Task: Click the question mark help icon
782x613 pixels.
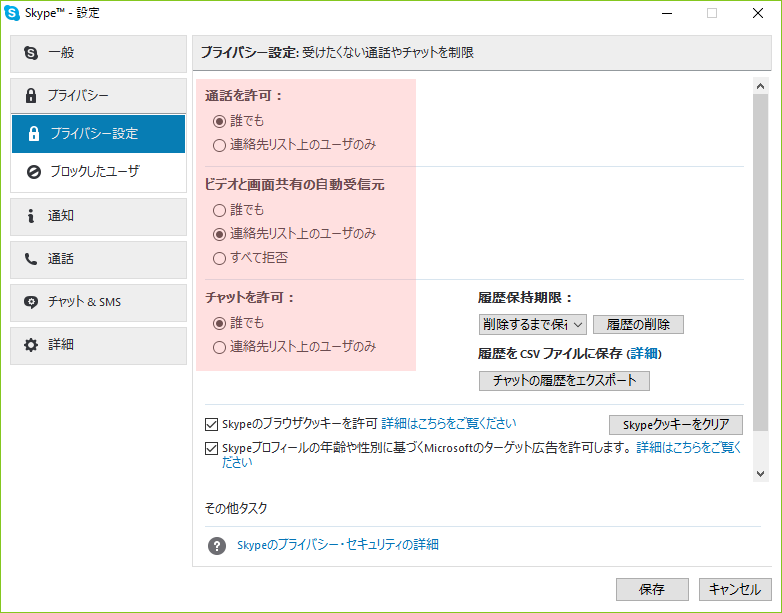Action: (217, 546)
